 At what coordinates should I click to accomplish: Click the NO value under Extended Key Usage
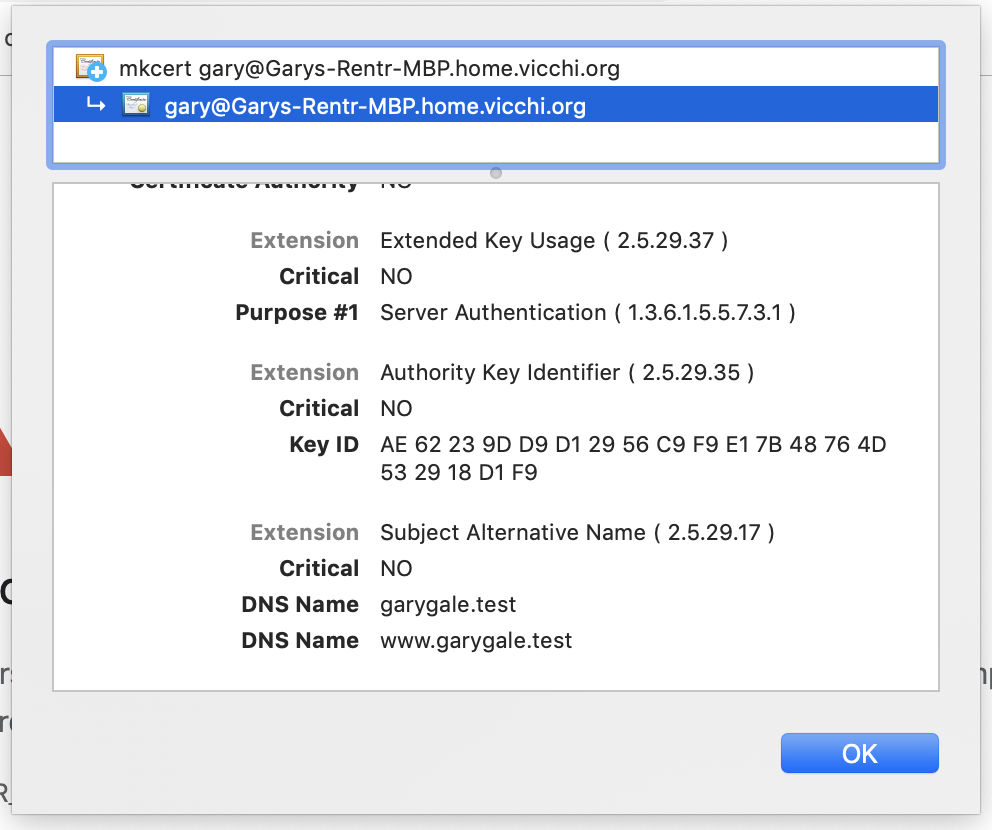[x=396, y=276]
